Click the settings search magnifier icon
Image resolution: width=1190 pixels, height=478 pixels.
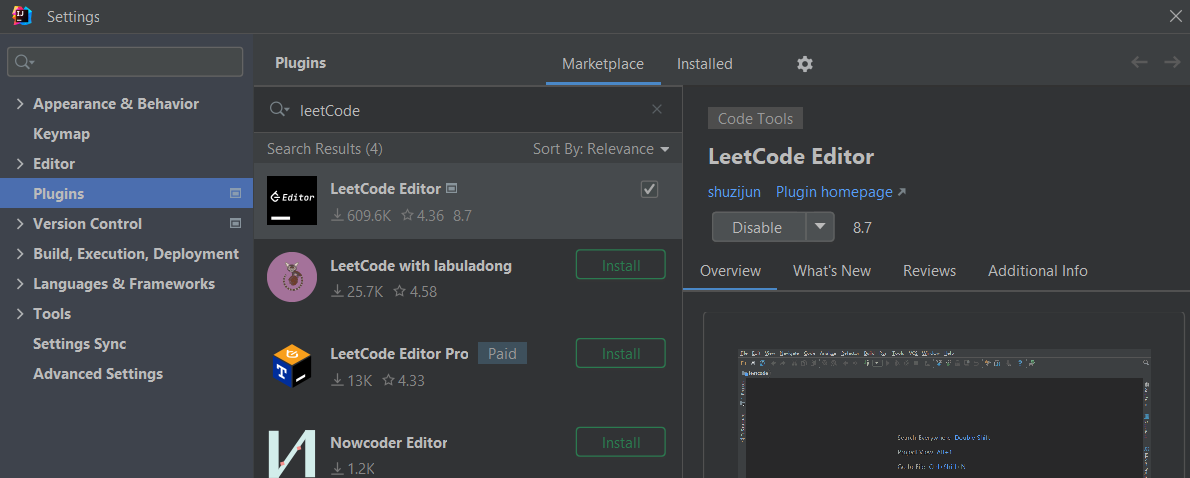24,61
